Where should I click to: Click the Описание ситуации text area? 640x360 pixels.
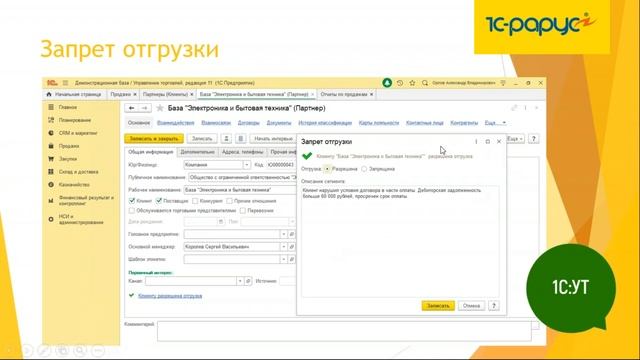400,241
